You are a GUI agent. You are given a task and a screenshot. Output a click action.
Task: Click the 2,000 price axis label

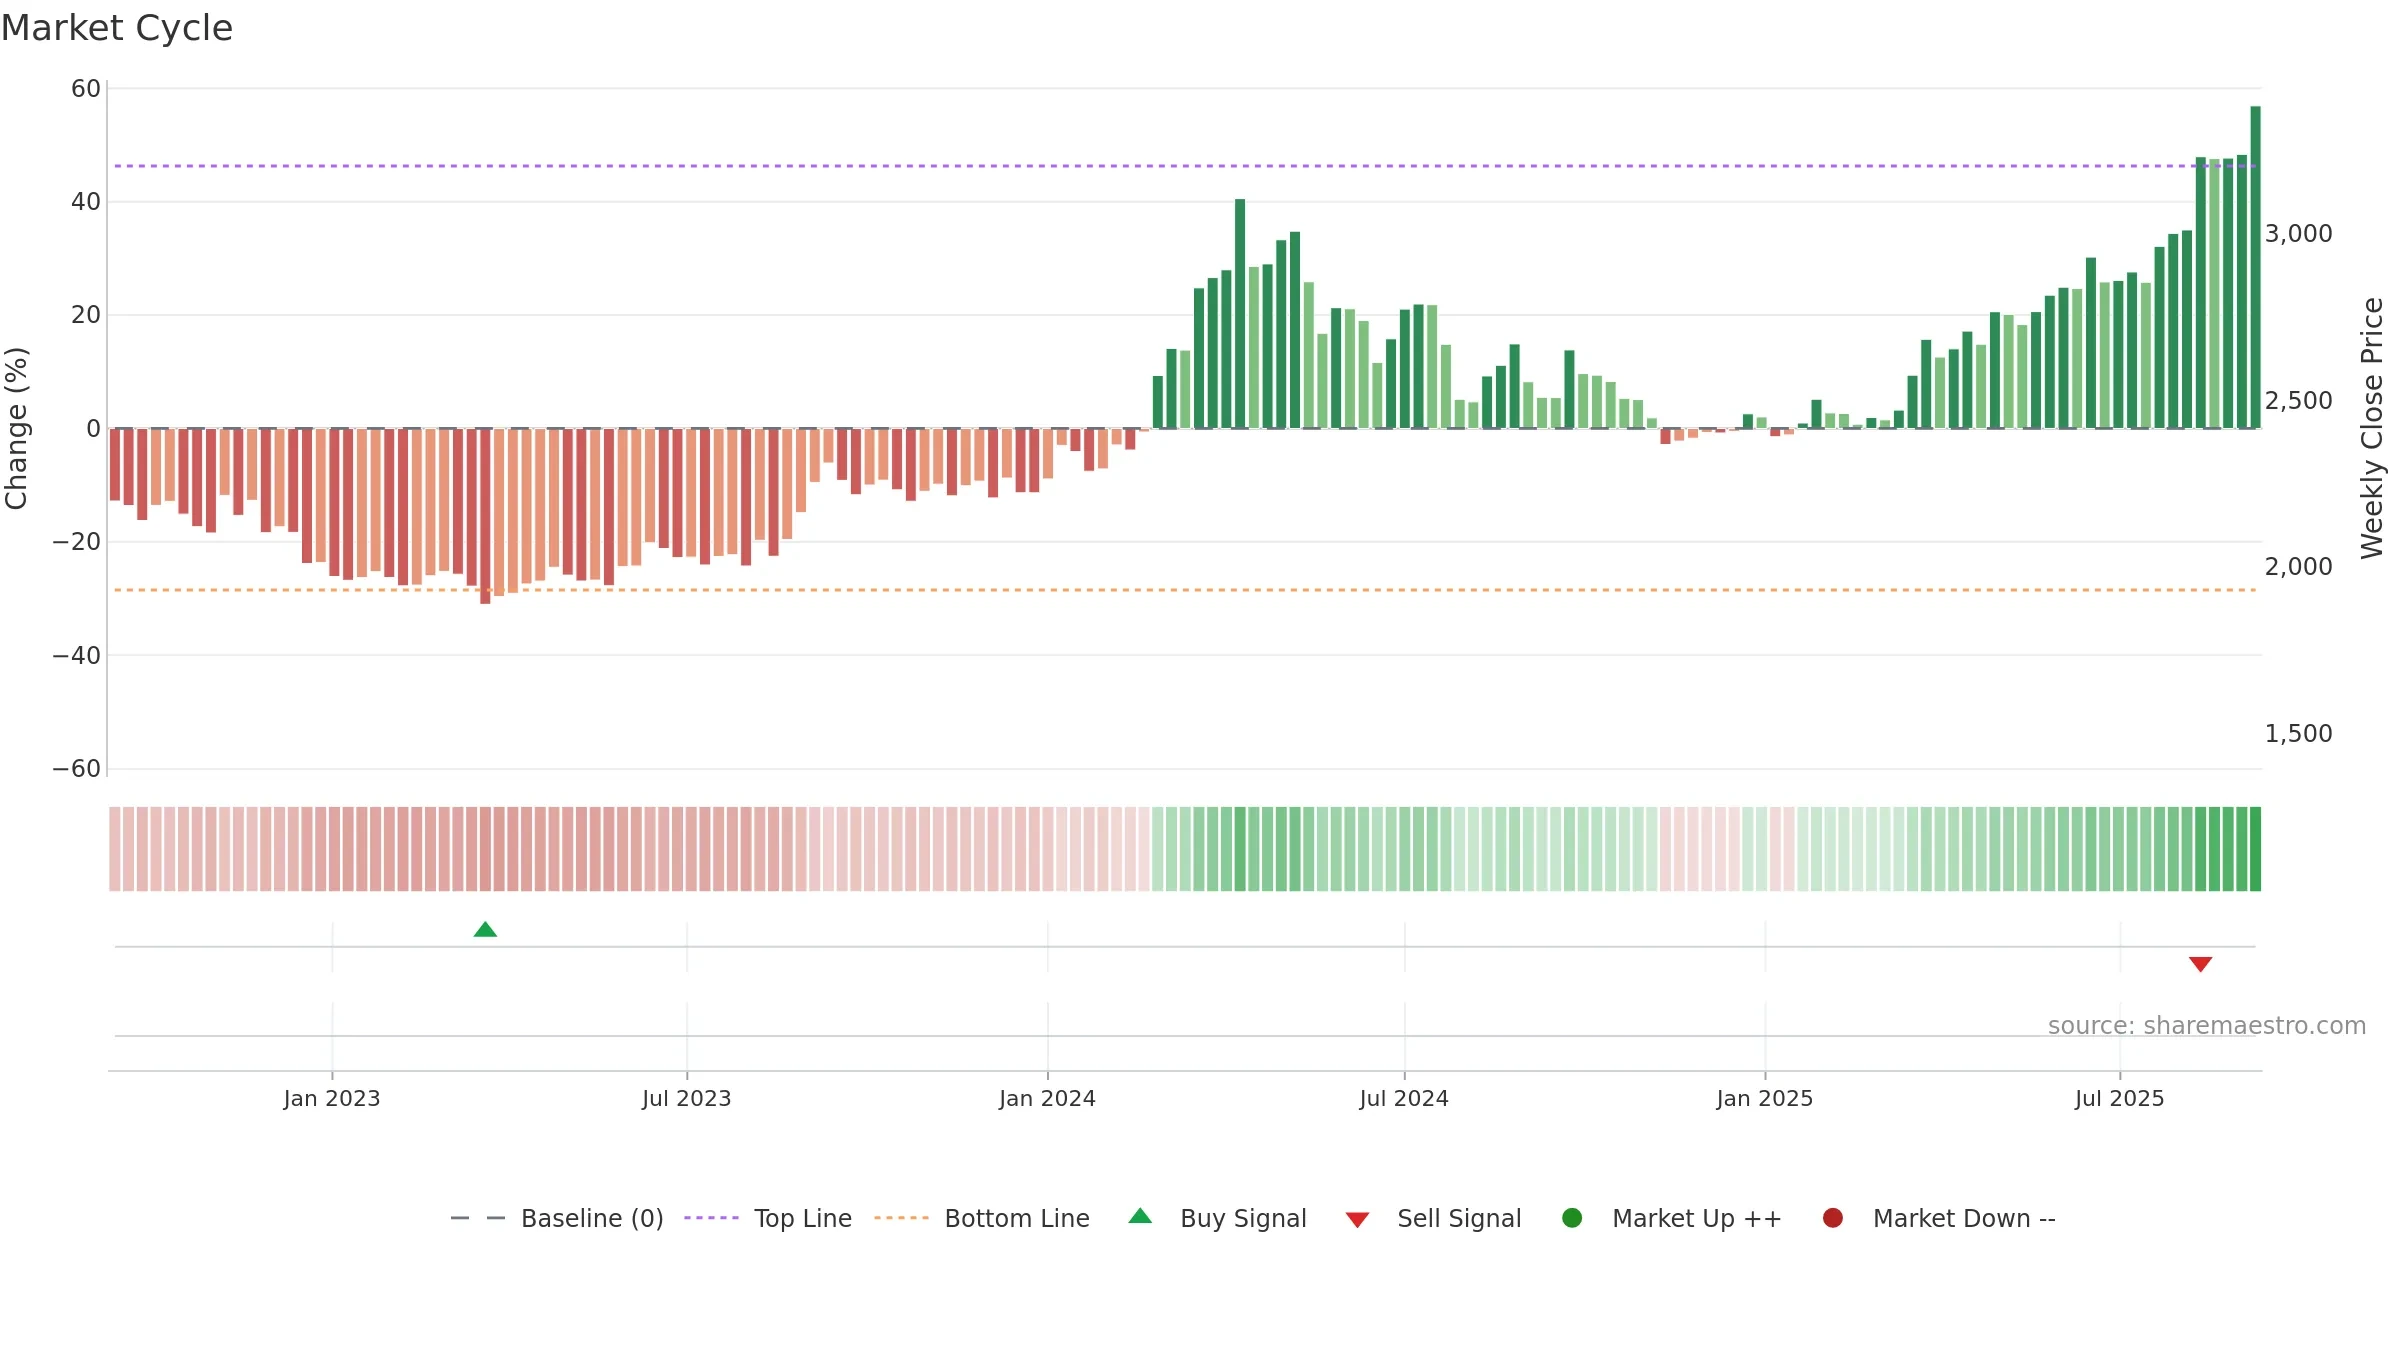coord(2298,566)
